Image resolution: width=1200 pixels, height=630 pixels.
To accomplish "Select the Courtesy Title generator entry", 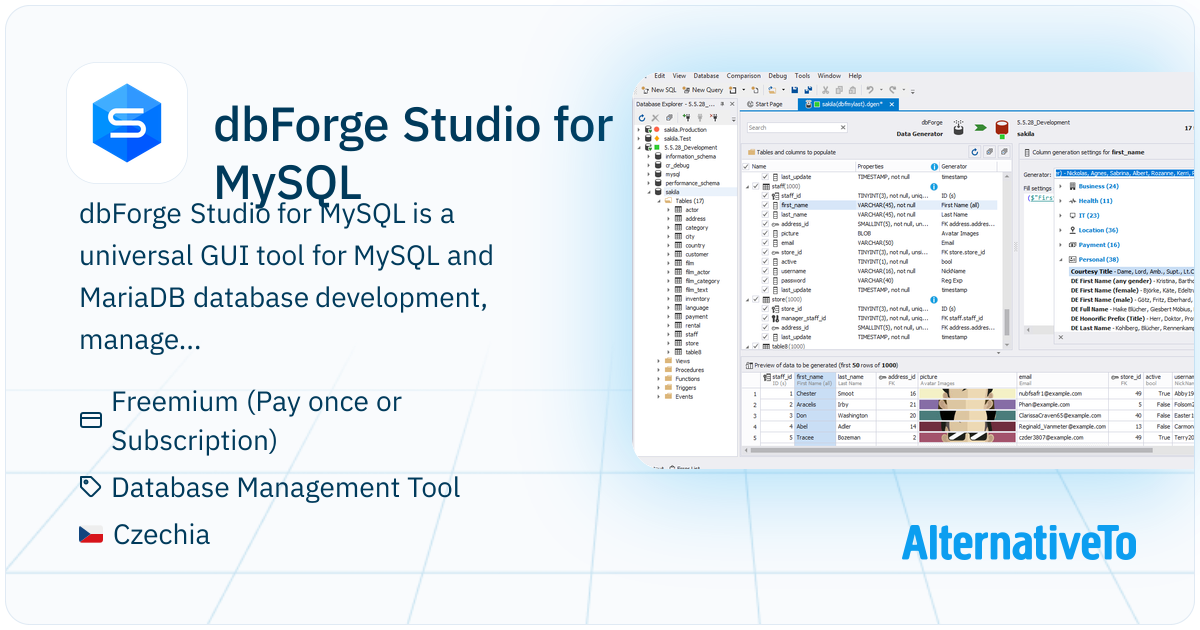I will pyautogui.click(x=1132, y=271).
